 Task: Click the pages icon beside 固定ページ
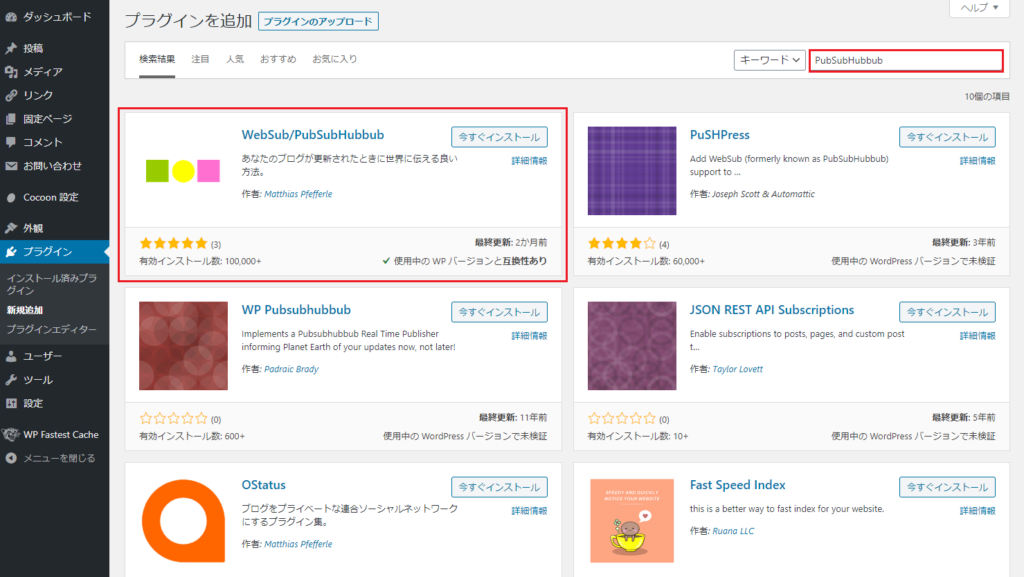coord(11,119)
